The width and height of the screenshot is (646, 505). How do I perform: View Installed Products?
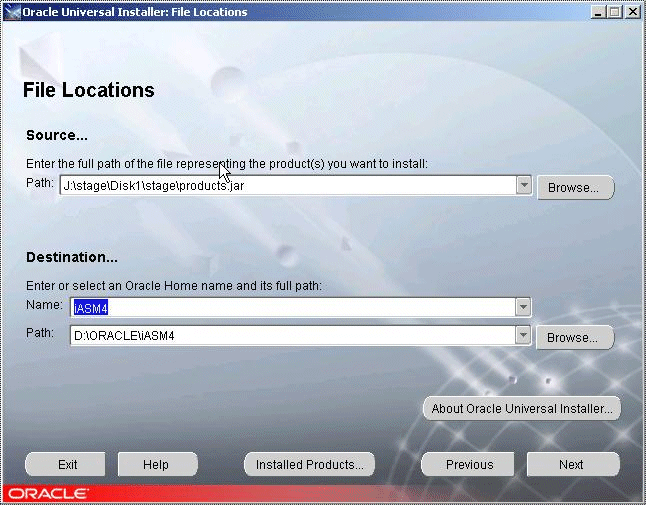[x=309, y=464]
